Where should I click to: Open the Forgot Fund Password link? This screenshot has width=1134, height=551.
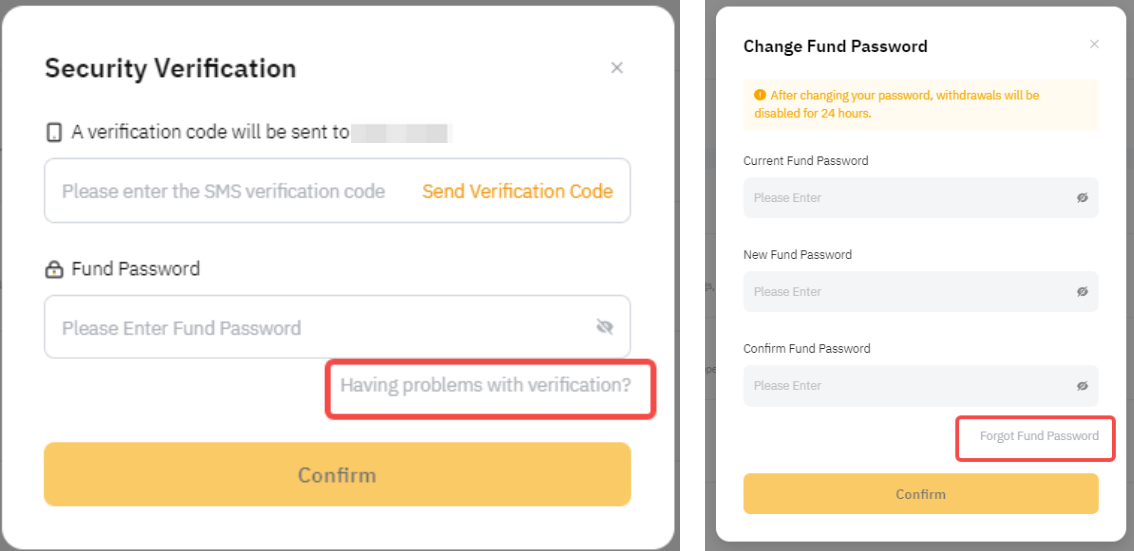pos(1039,436)
